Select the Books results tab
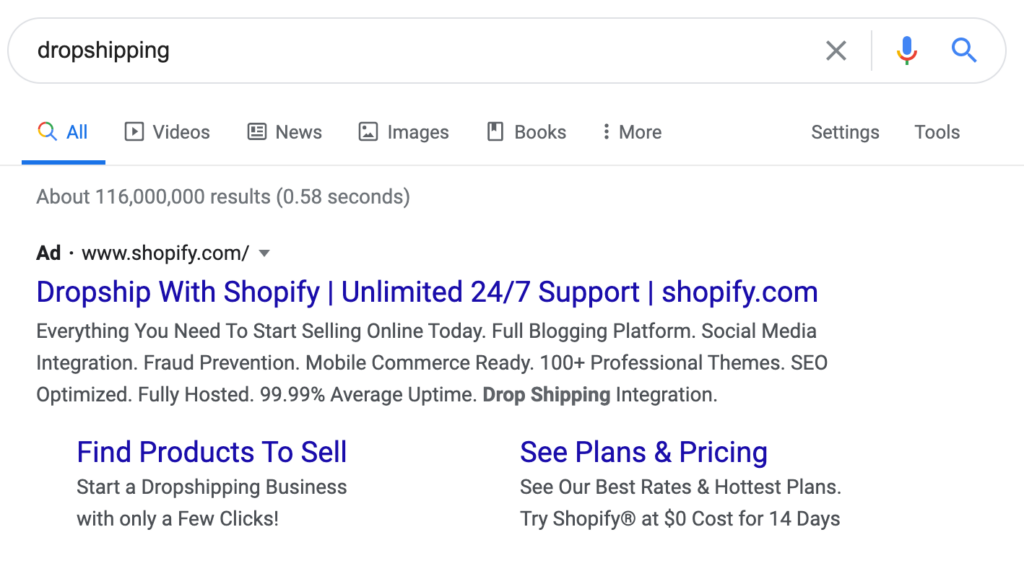The width and height of the screenshot is (1024, 566). [x=527, y=132]
